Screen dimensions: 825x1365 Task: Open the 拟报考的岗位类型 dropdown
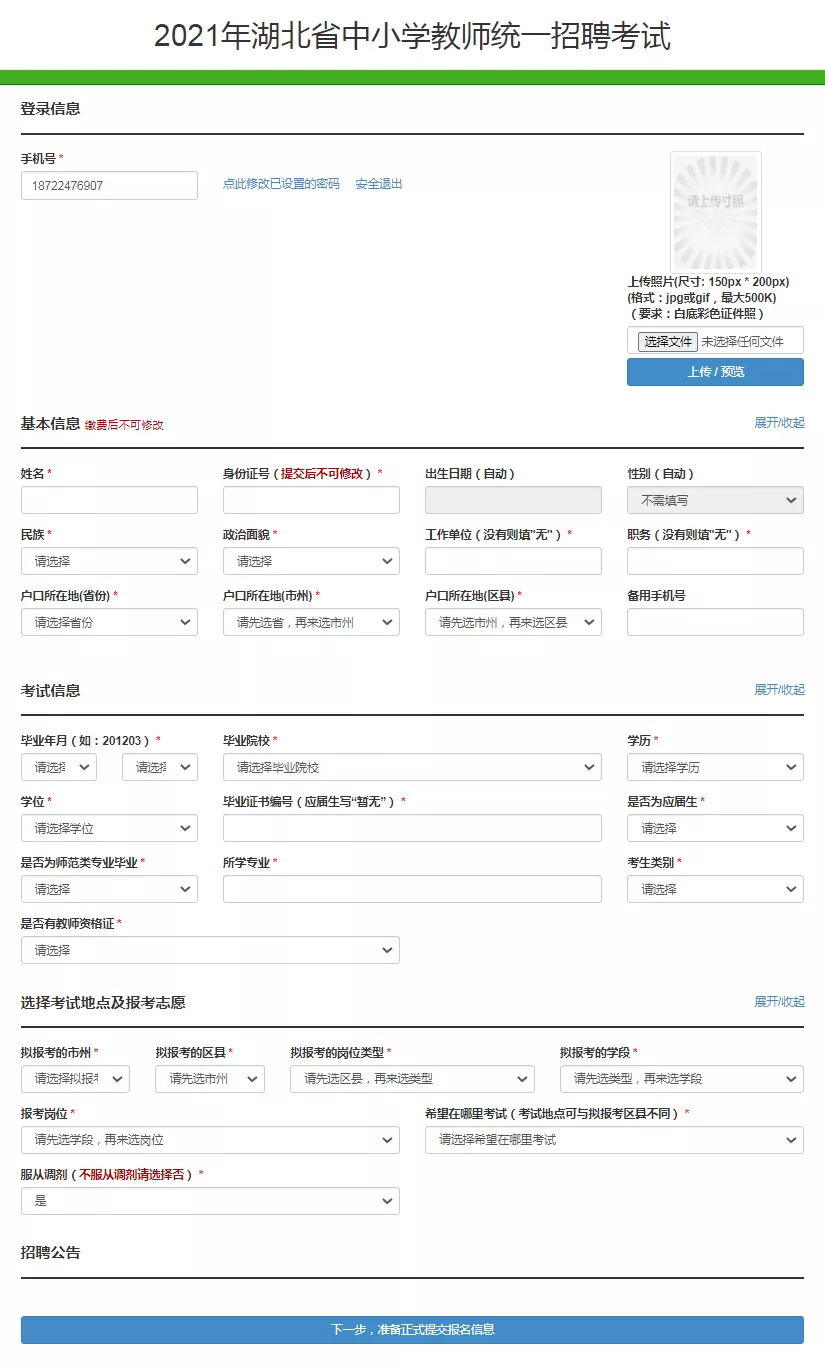412,1079
